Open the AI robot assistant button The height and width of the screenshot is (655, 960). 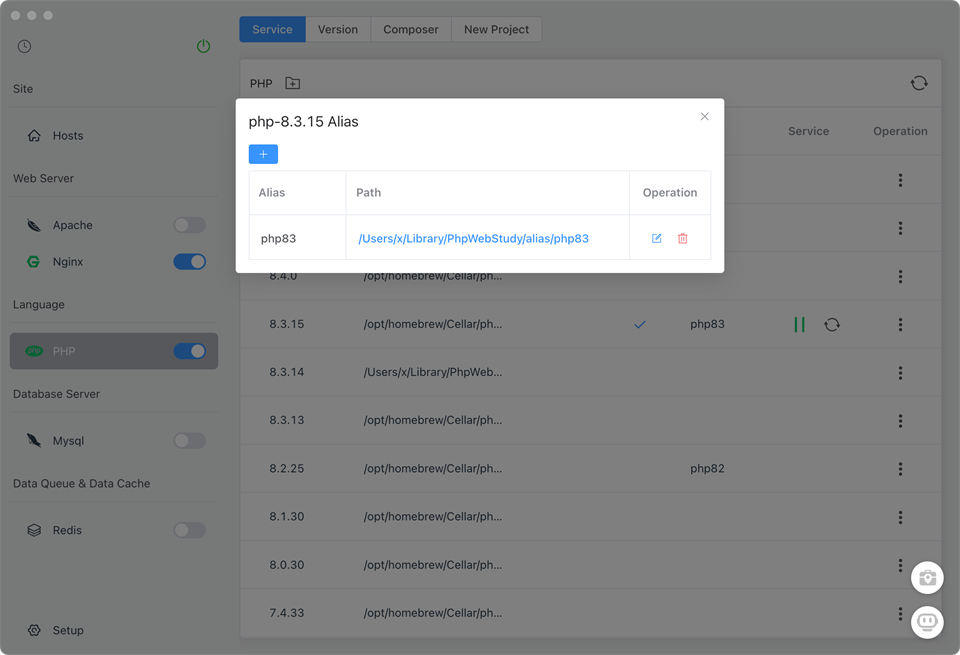[x=927, y=622]
